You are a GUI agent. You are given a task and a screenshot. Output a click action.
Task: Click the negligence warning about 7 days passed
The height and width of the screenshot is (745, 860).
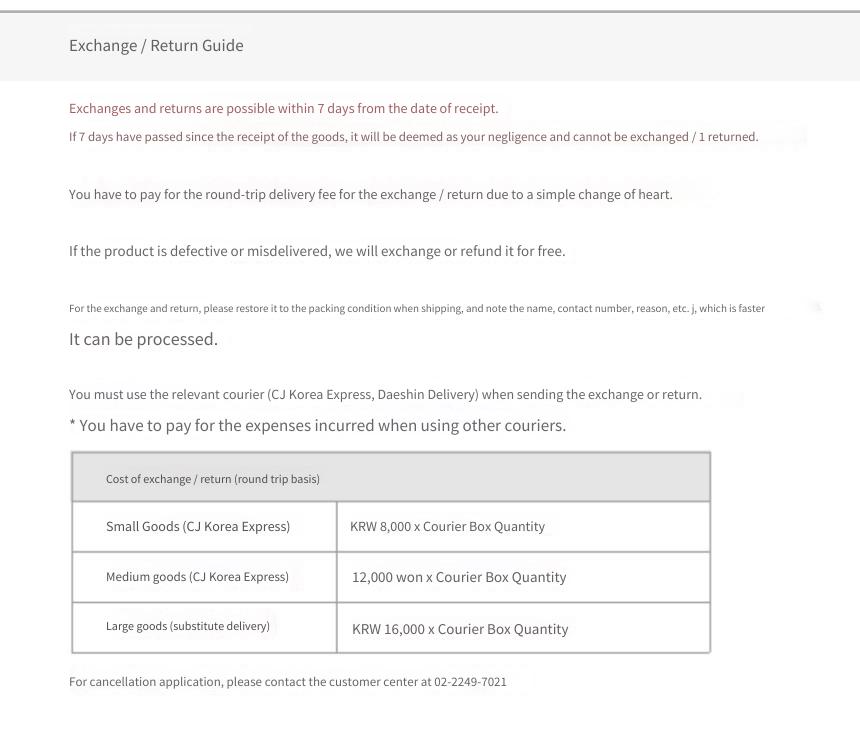[414, 137]
